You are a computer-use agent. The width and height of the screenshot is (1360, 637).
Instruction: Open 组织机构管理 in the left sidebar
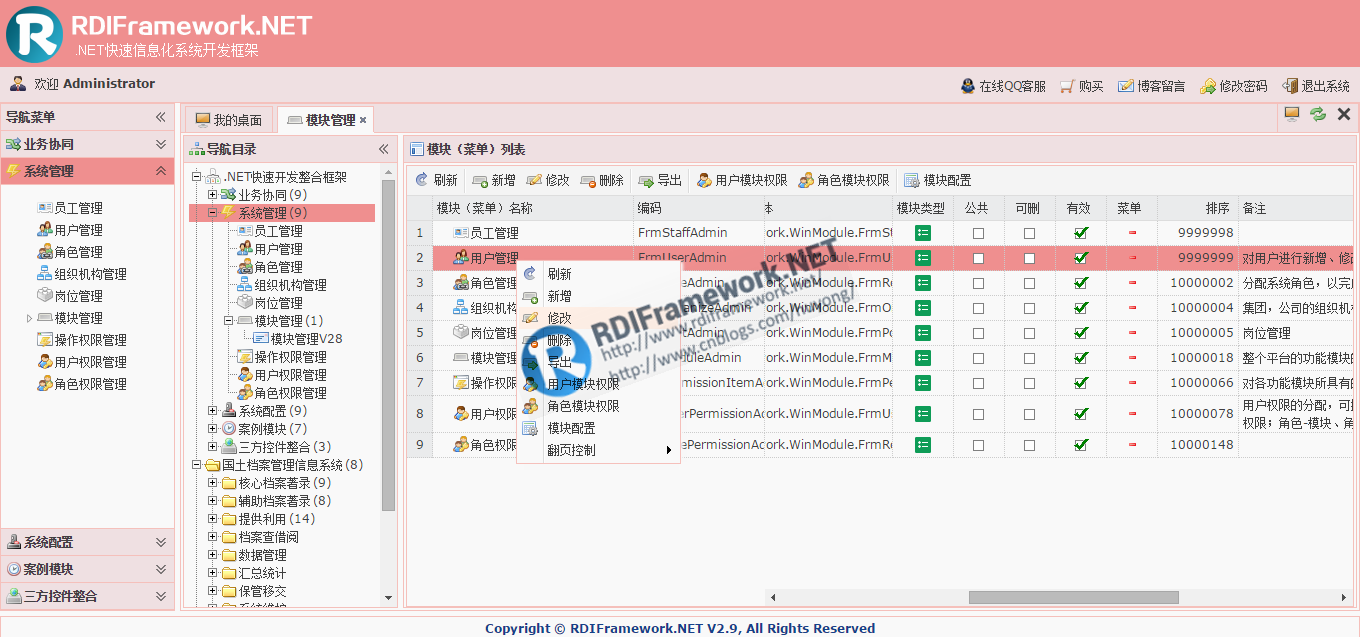tap(82, 274)
